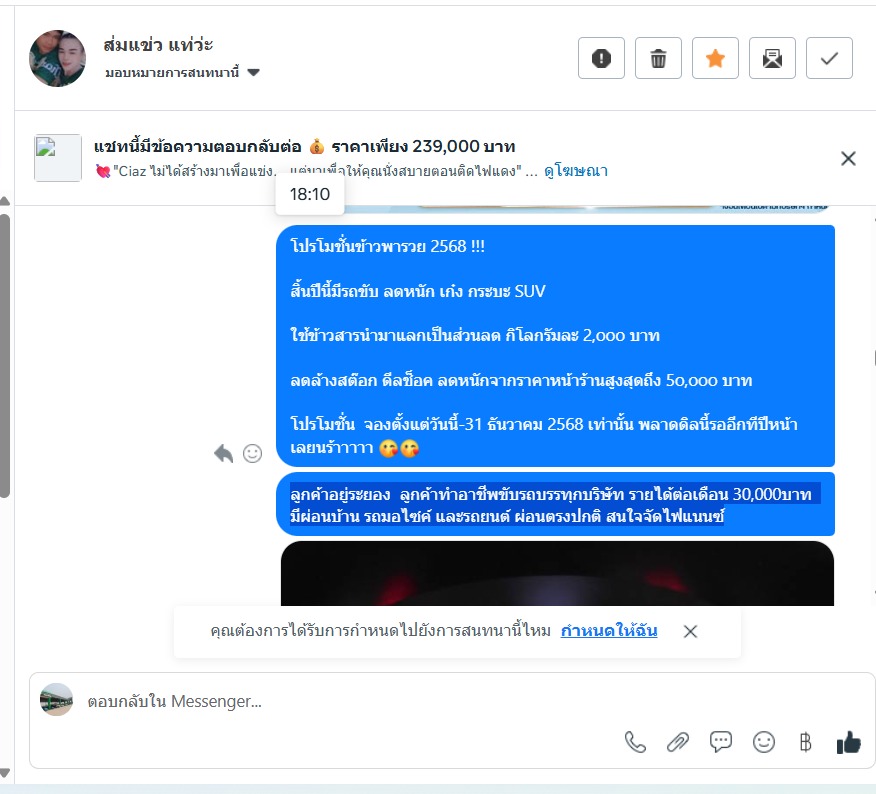Expand the assign conversation dropdown arrow
Viewport: 876px width, 794px height.
tap(253, 73)
